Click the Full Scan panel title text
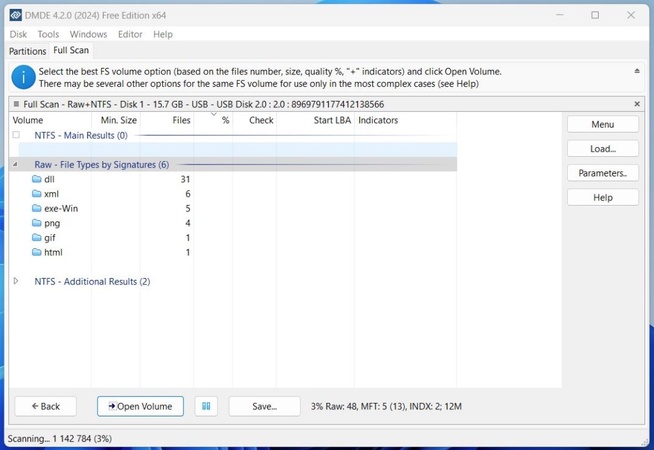Screen dimensions: 654x450 tap(204, 104)
